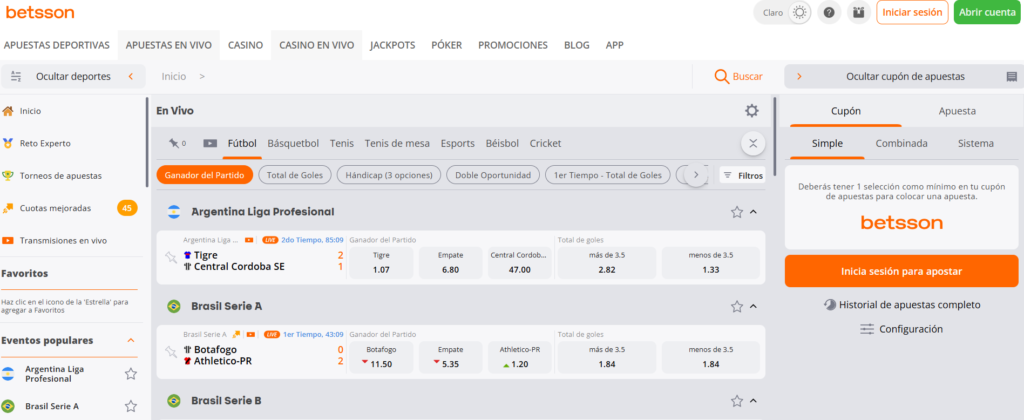Select the Tenis de mesa tab
This screenshot has width=1024, height=420.
pos(397,143)
